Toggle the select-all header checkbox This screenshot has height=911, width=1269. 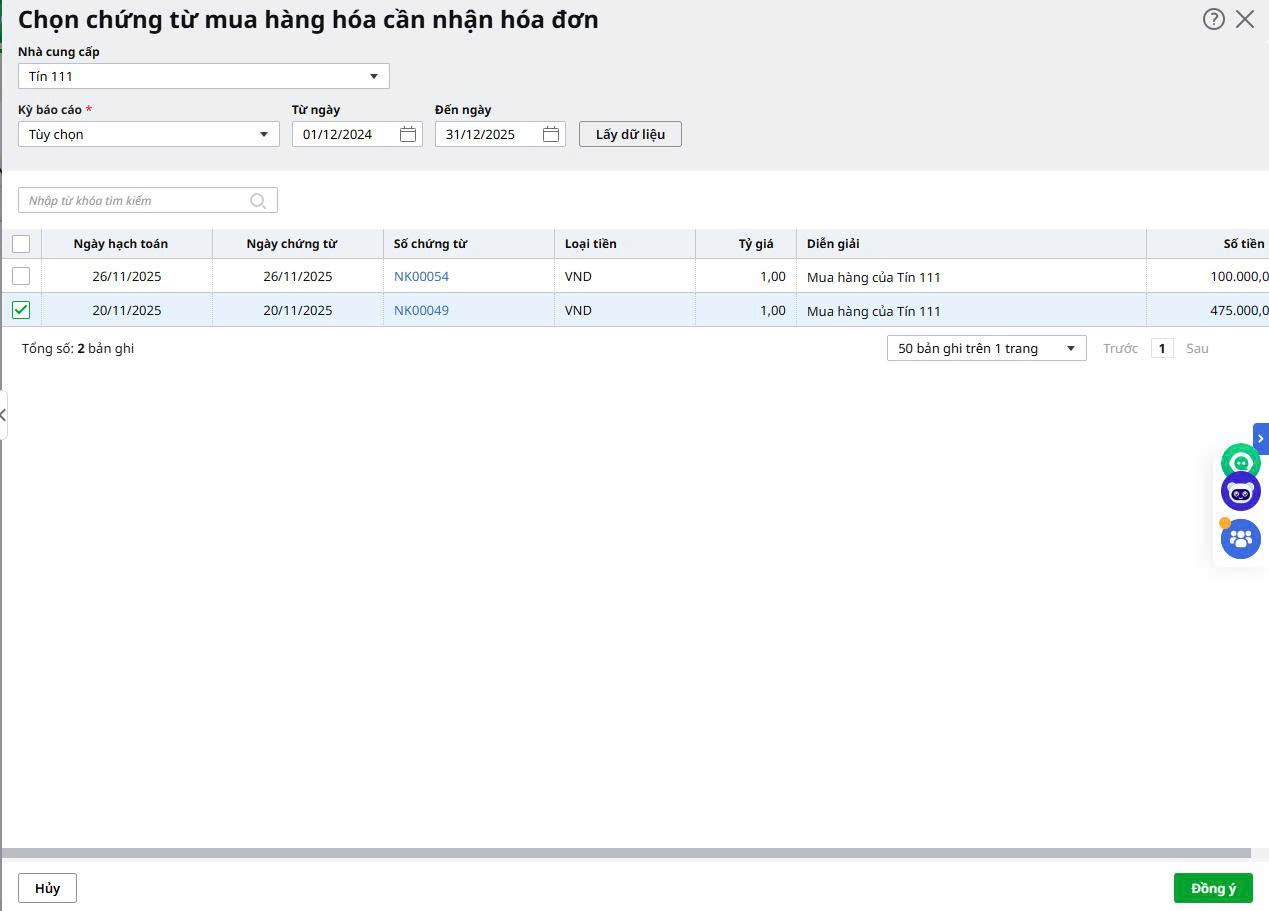click(21, 244)
